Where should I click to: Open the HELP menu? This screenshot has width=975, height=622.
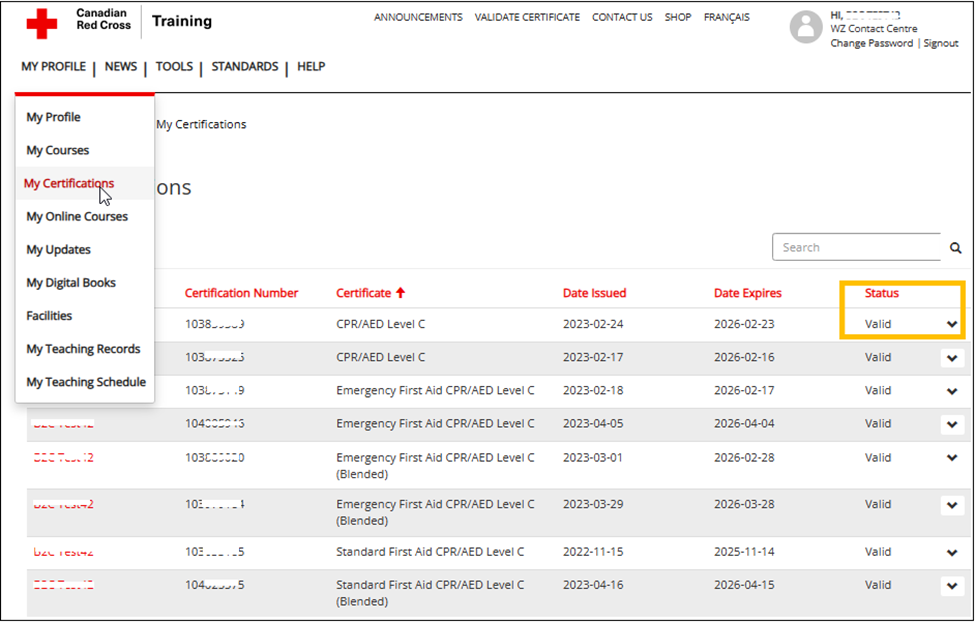(x=311, y=66)
